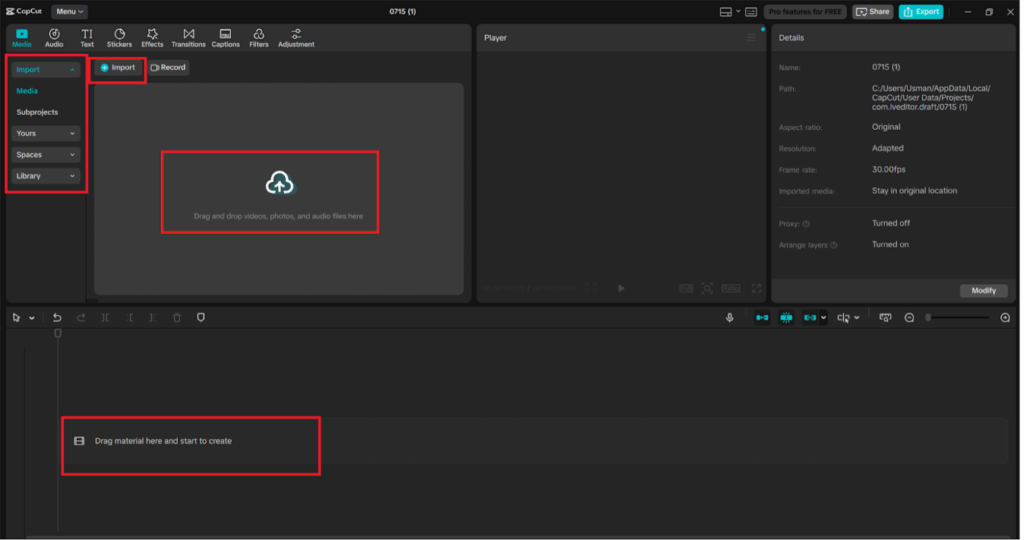1024x540 pixels.
Task: Open the Audio tab
Action: [54, 38]
